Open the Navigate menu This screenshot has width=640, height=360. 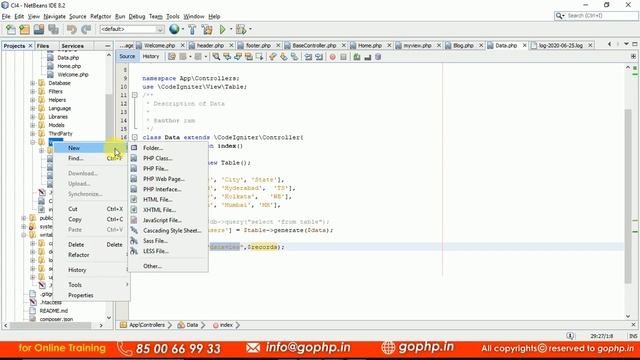(x=54, y=16)
